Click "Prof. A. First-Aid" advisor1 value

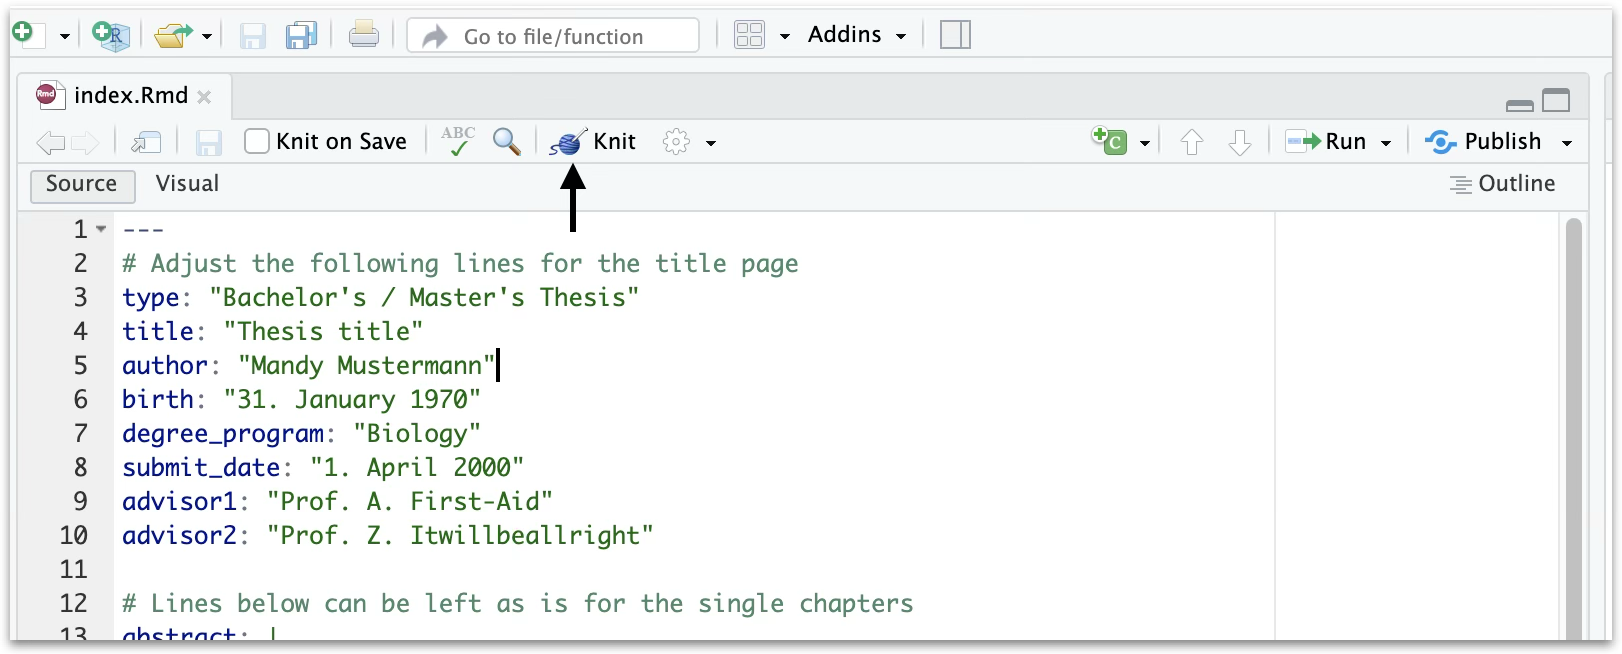pyautogui.click(x=410, y=502)
